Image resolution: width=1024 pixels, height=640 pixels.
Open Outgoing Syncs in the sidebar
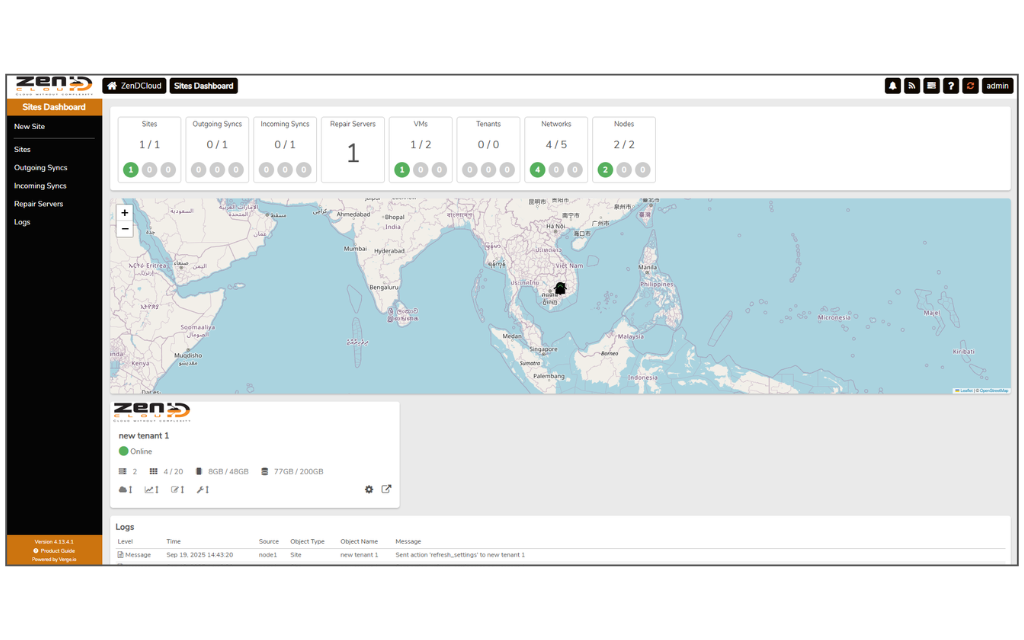pyautogui.click(x=40, y=168)
